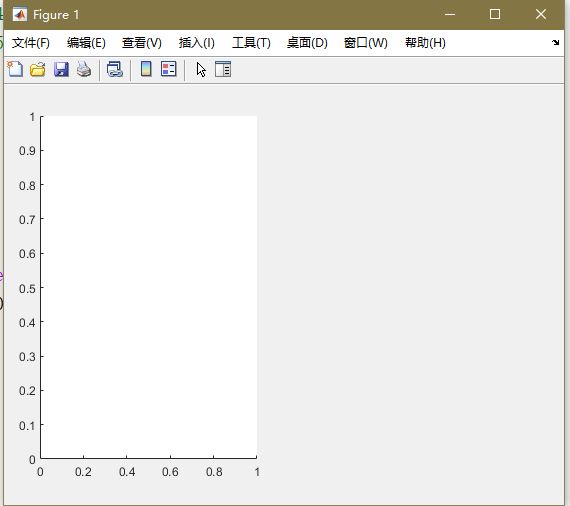Open the 文件(F) menu
The width and height of the screenshot is (570, 506).
[31, 43]
